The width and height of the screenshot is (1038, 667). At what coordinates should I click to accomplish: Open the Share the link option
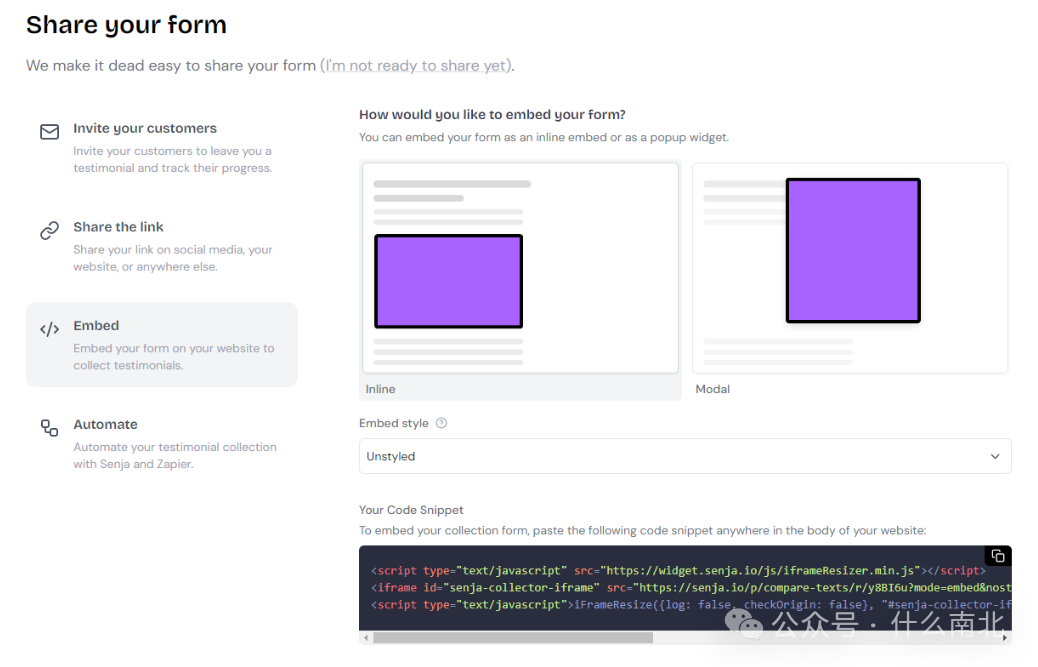(x=162, y=246)
